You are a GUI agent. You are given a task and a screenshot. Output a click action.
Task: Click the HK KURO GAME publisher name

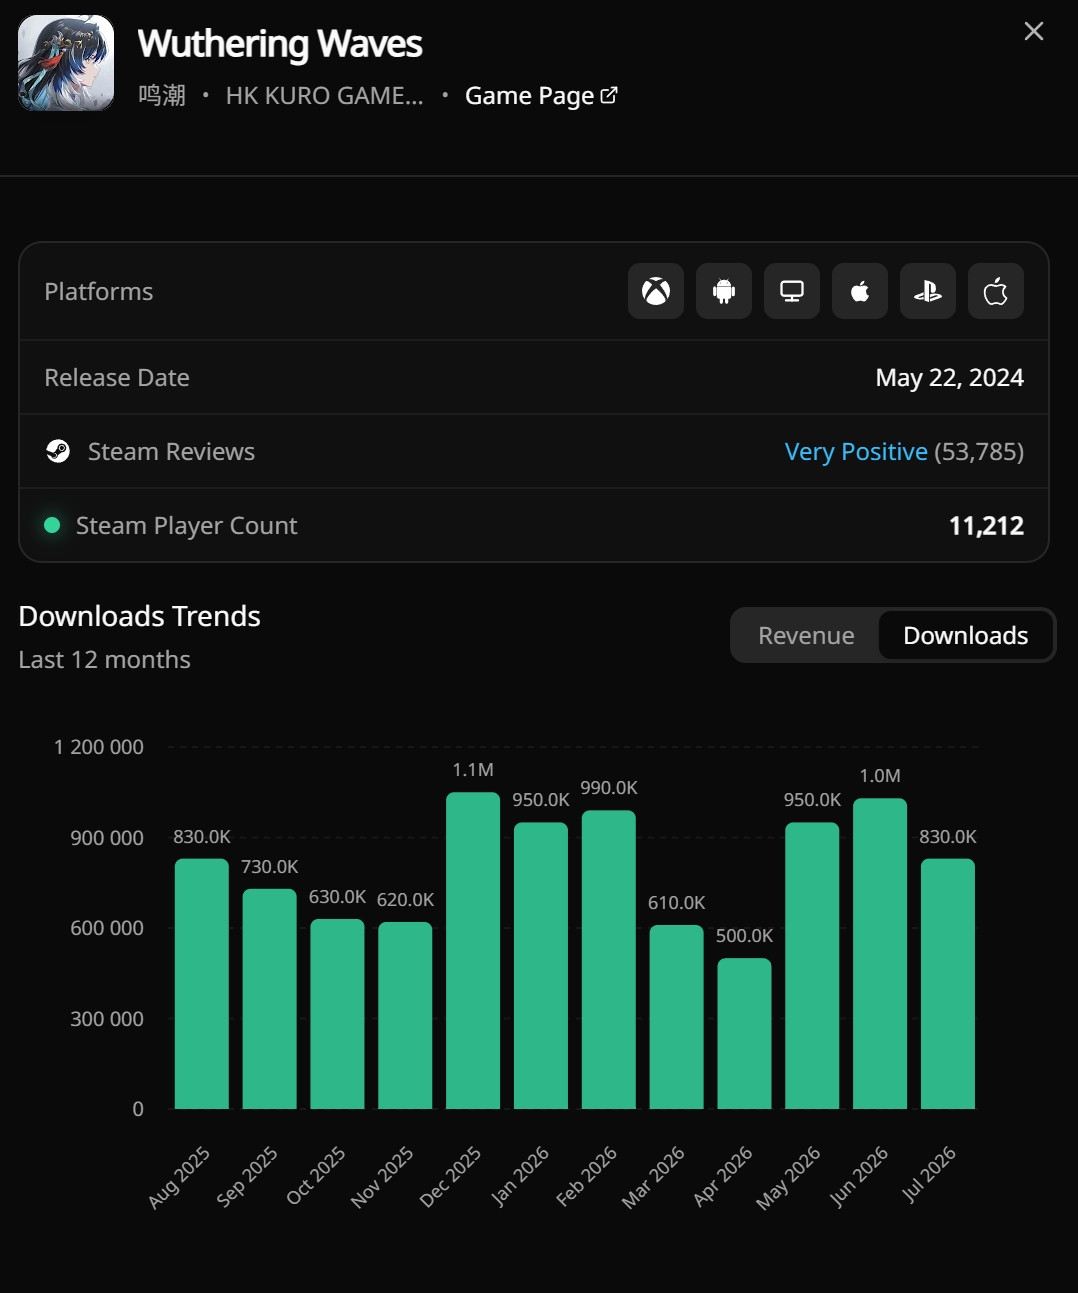pos(324,95)
